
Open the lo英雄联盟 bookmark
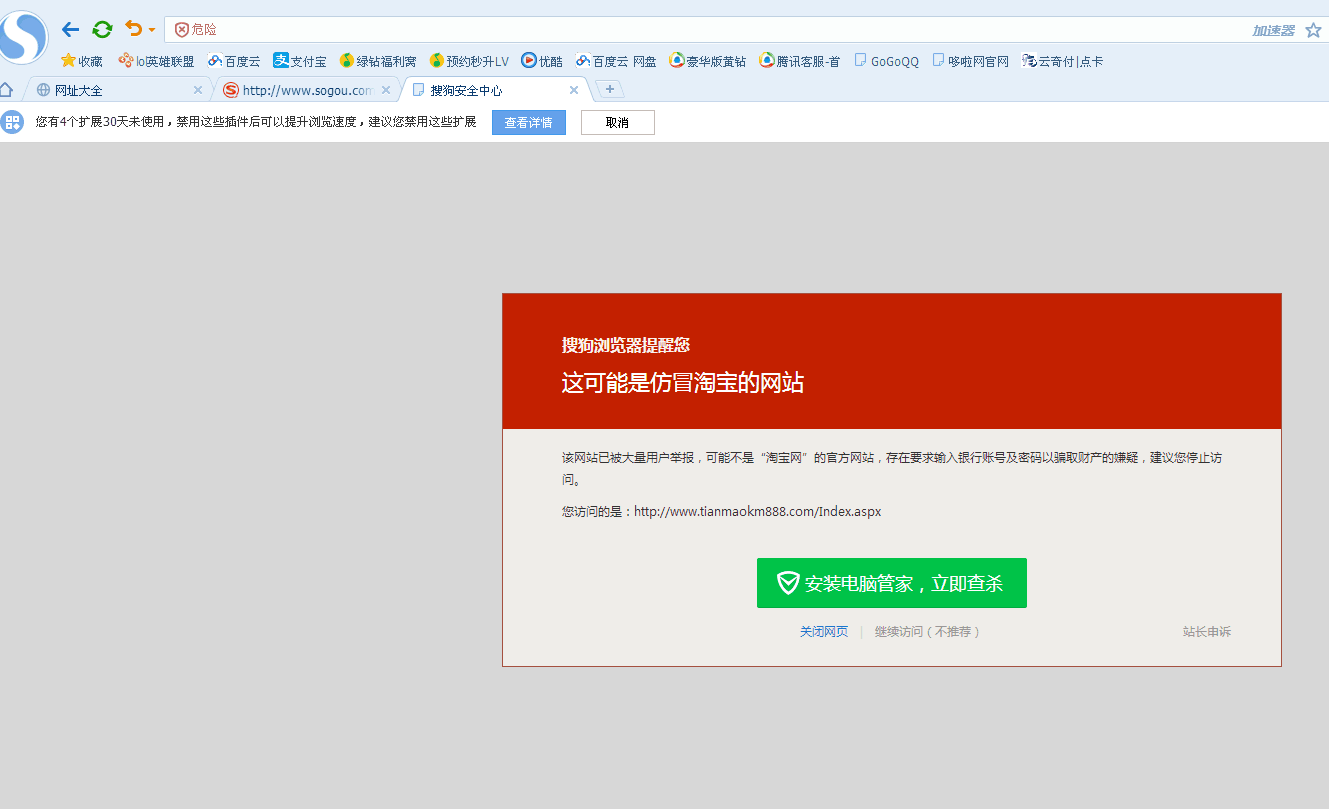tap(155, 61)
